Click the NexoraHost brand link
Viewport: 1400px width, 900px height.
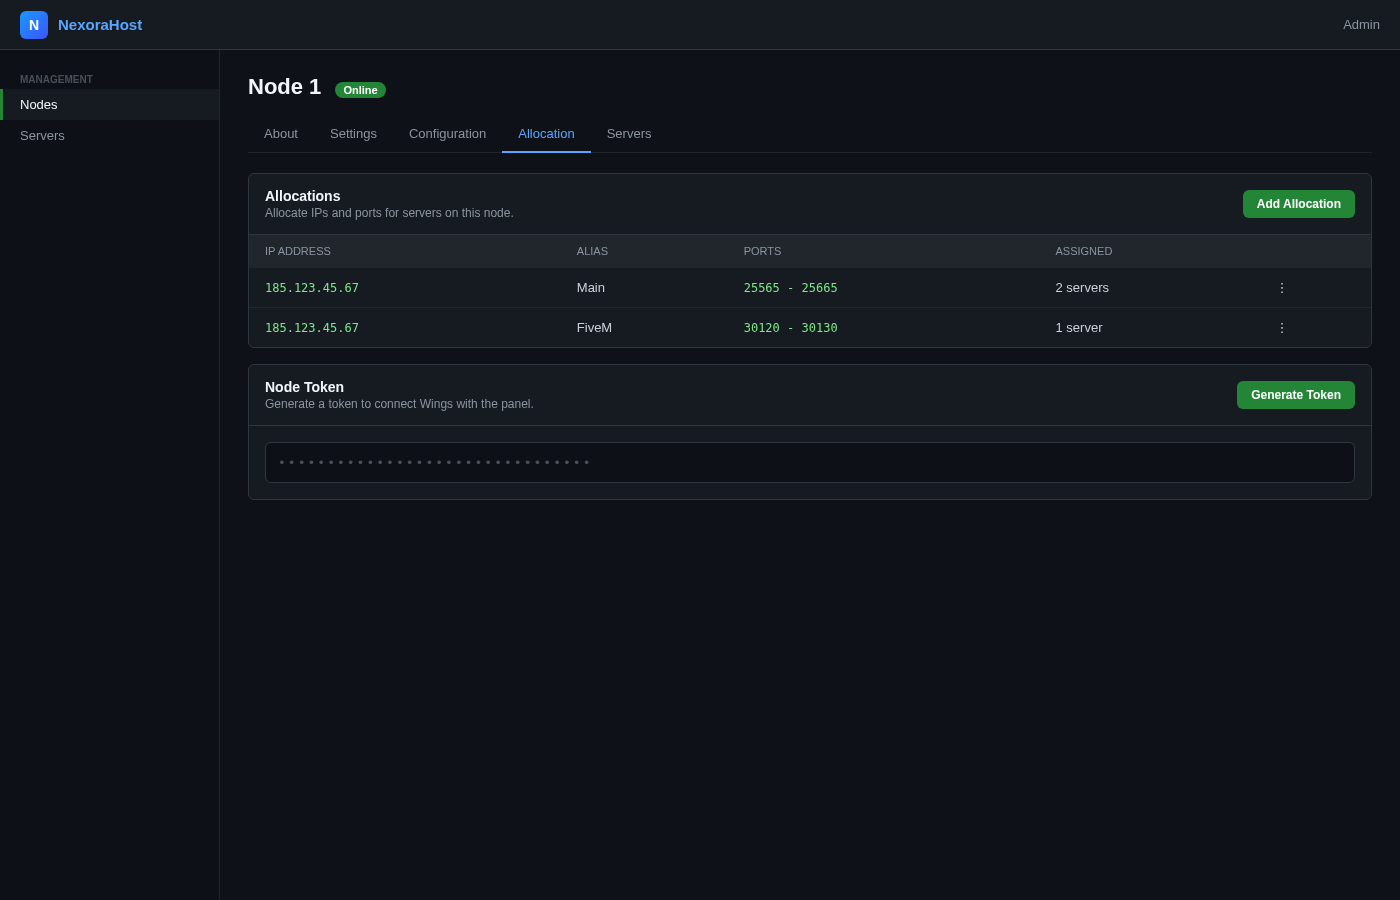[x=100, y=25]
